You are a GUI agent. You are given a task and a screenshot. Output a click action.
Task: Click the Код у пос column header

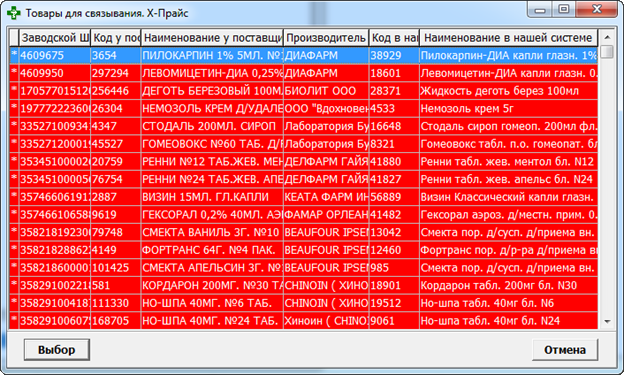(x=116, y=38)
